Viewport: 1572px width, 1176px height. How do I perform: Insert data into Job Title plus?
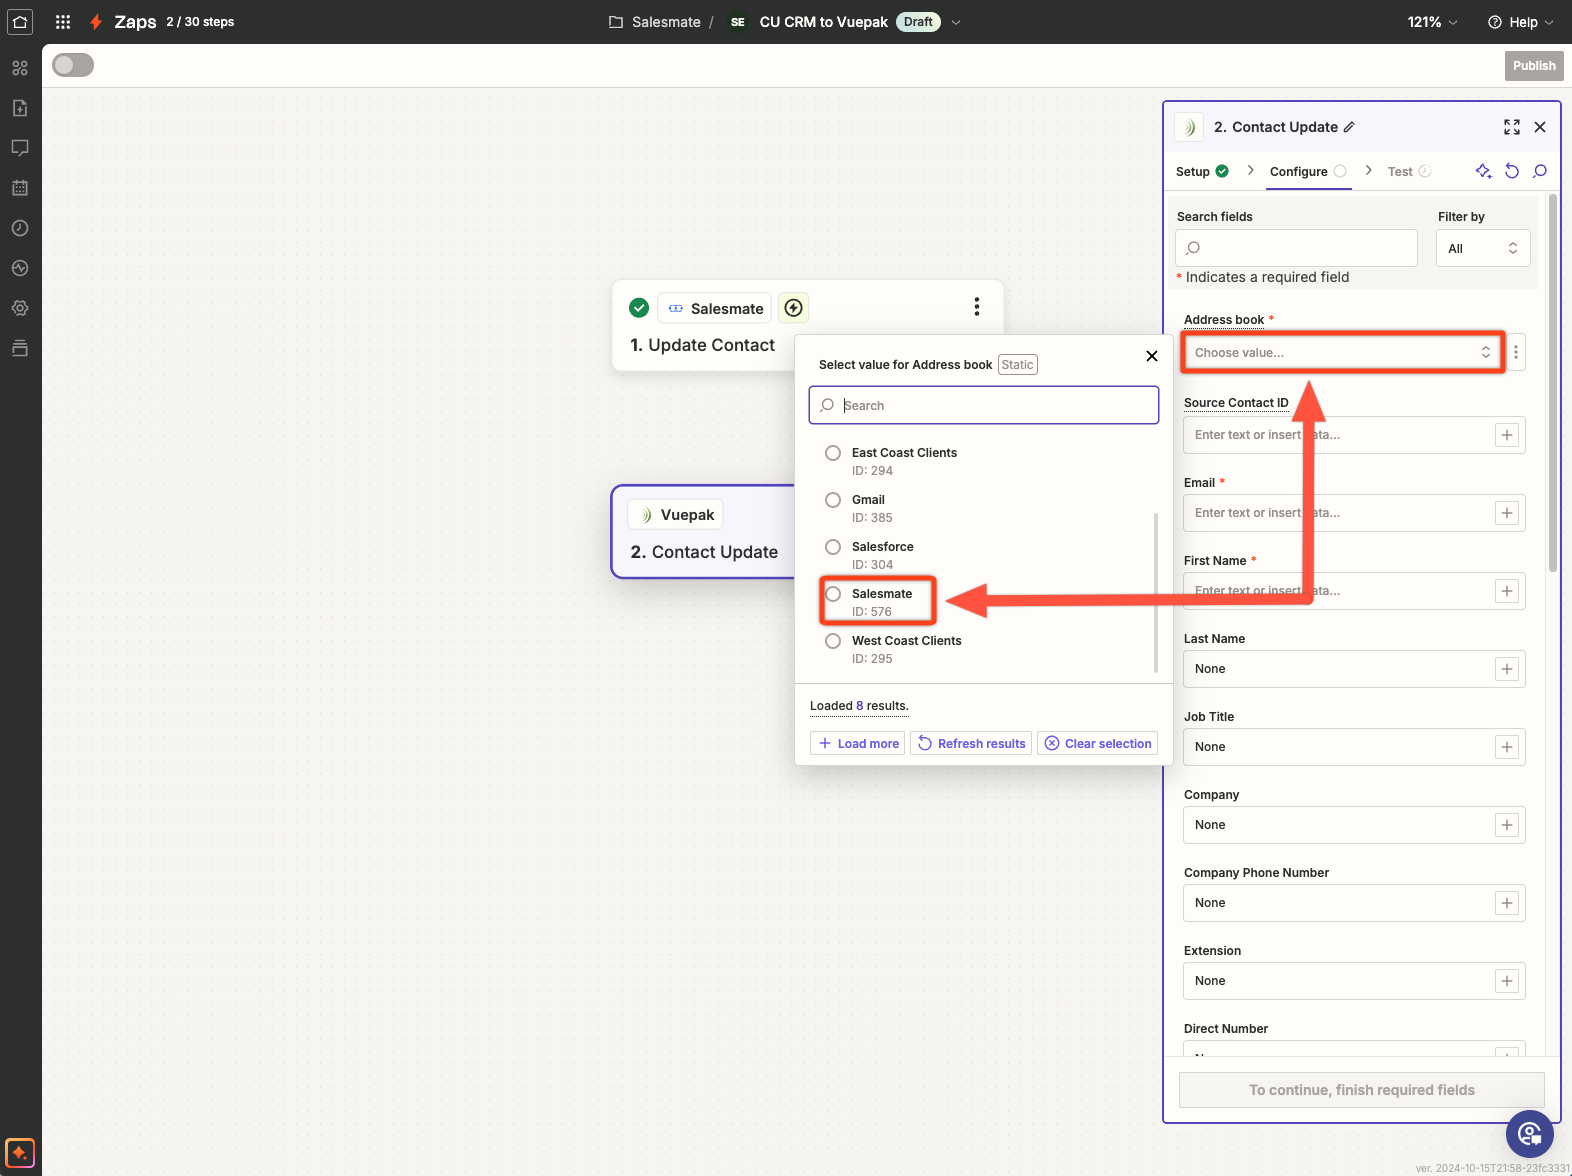pos(1507,747)
